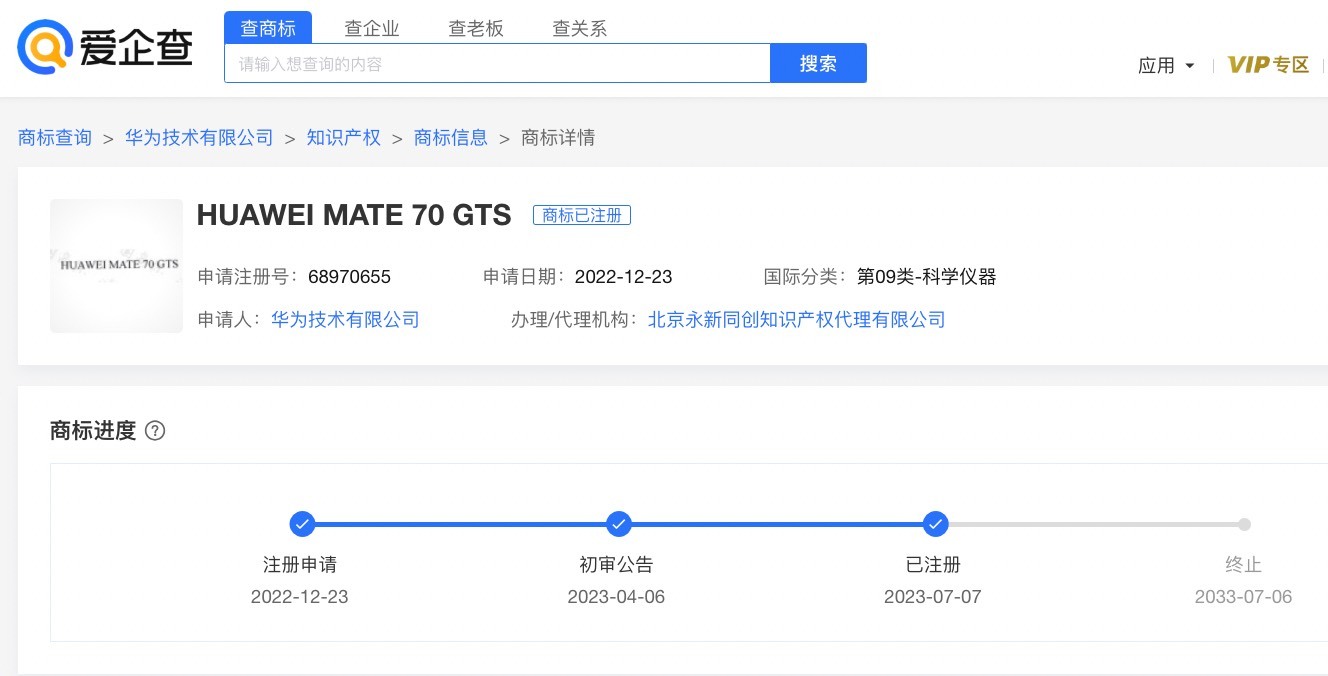
Task: Select the 查商标 search tab
Action: [268, 28]
